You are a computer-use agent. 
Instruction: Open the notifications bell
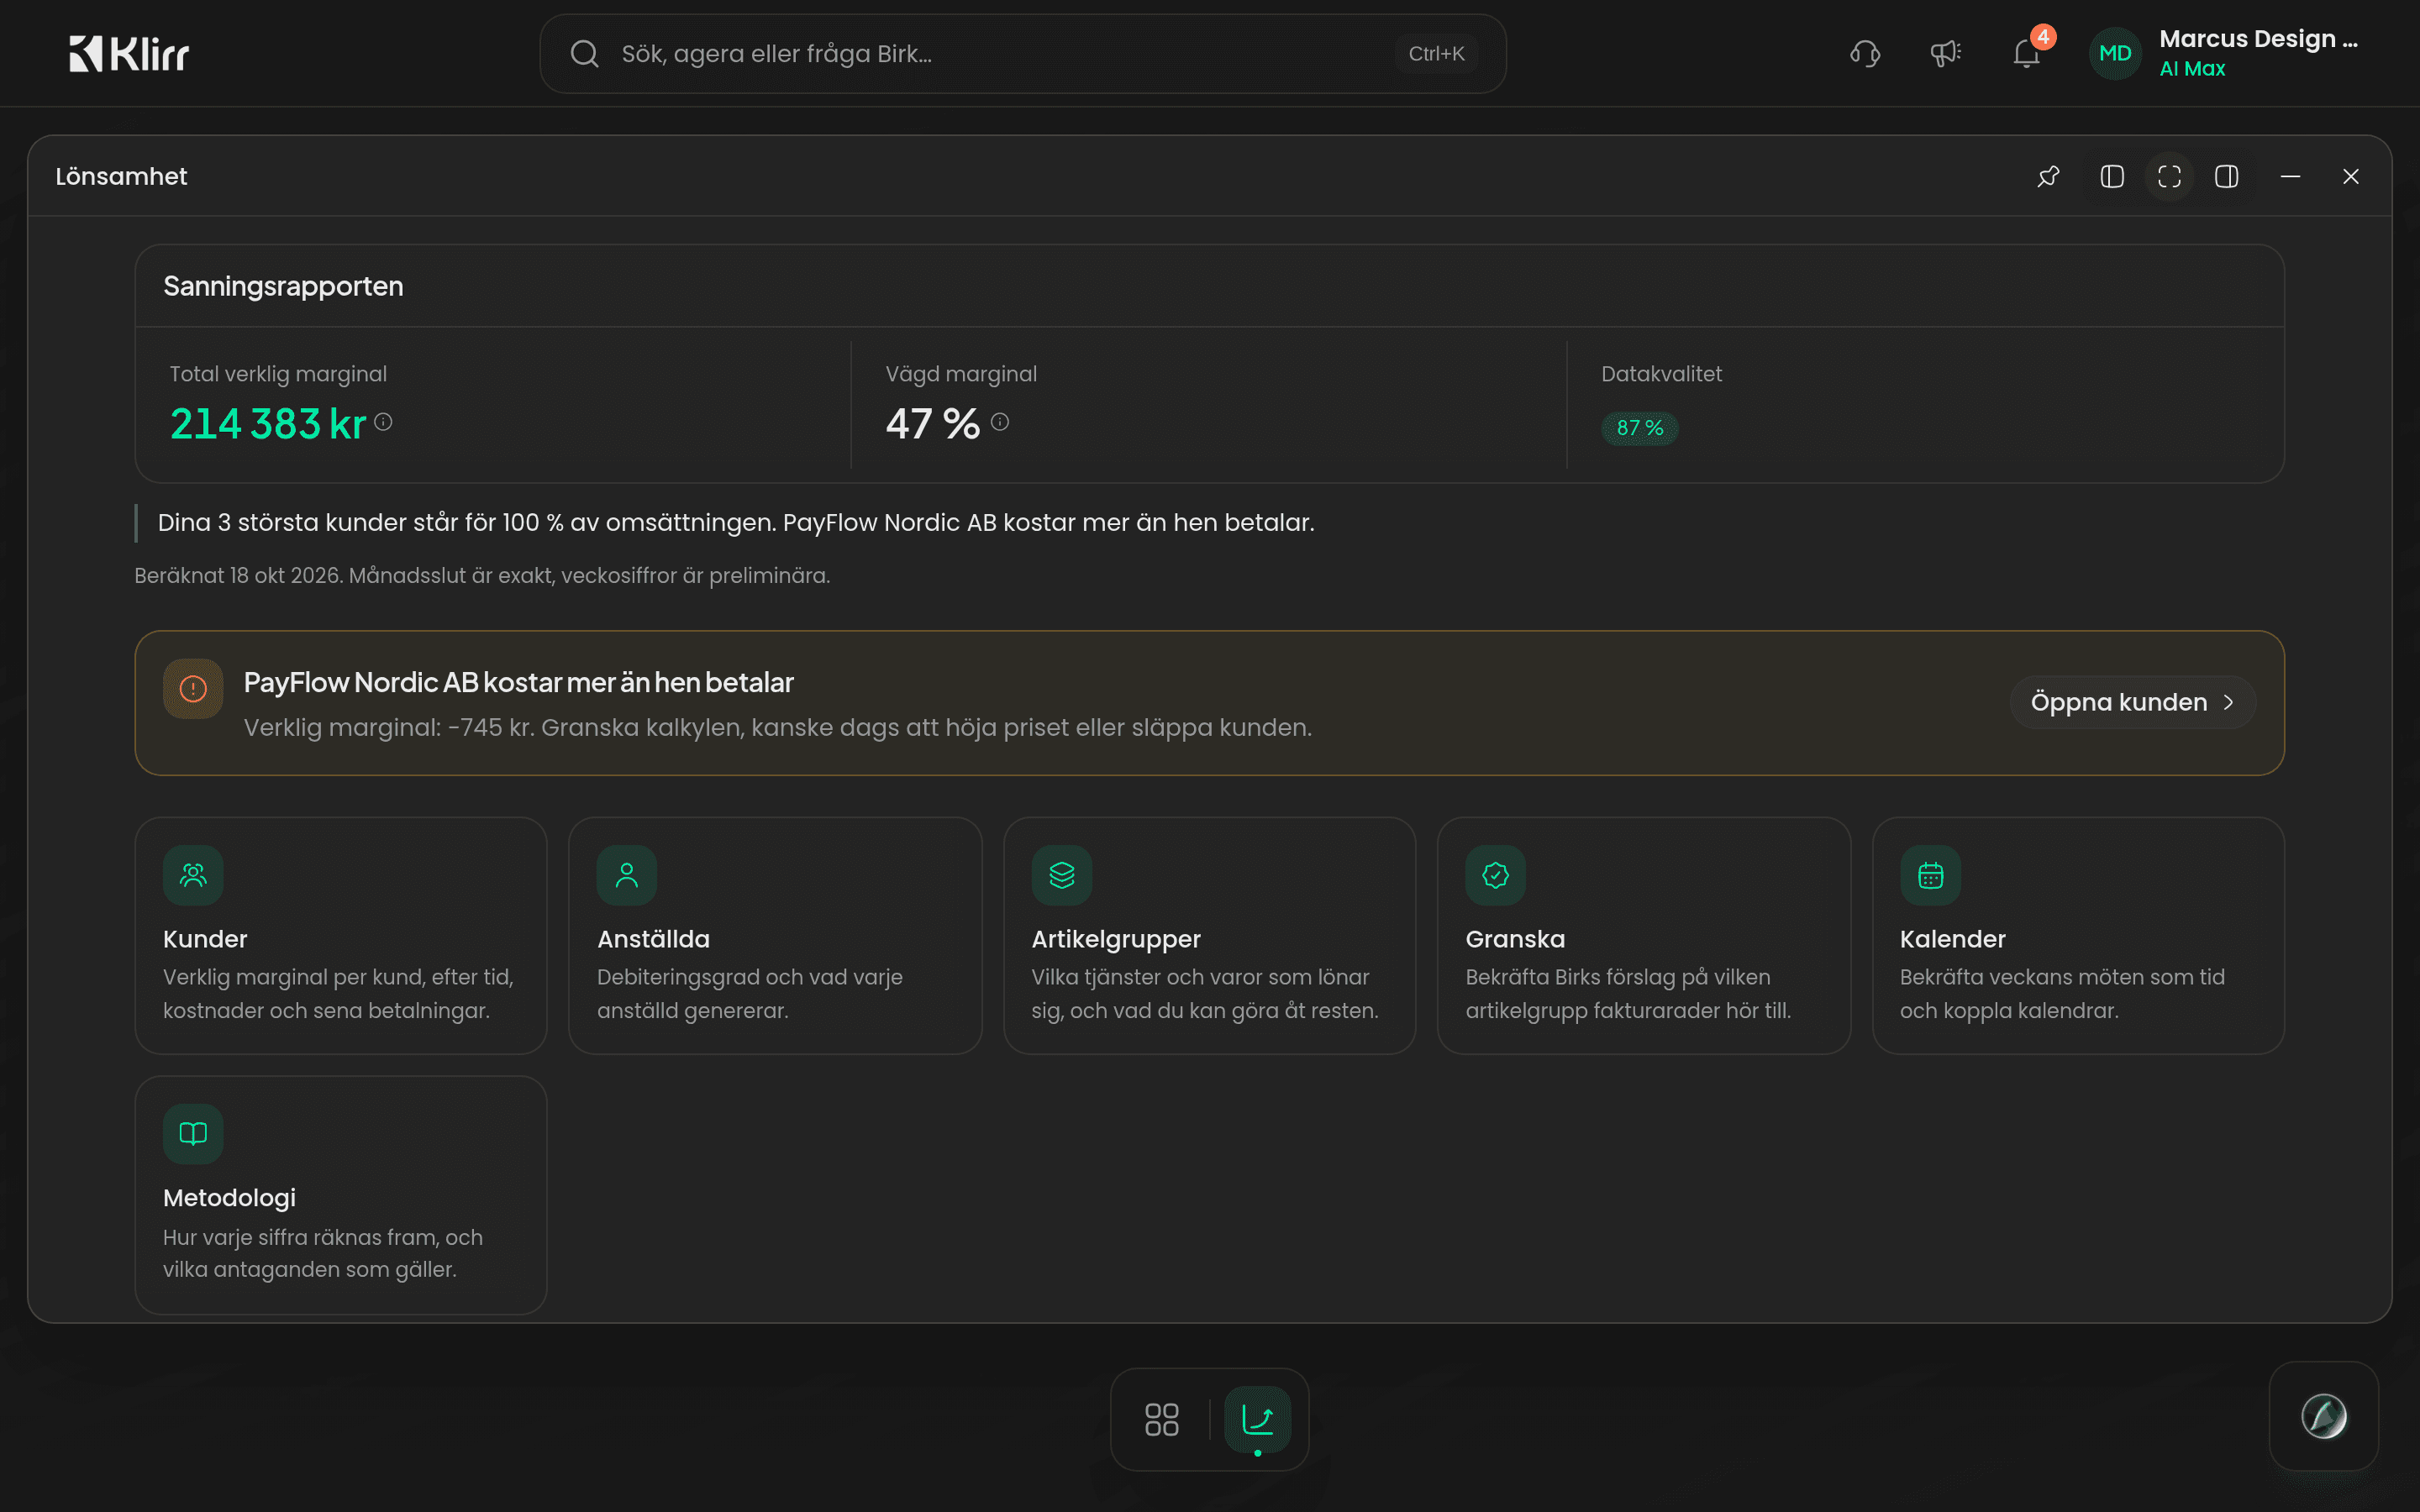pos(2027,54)
